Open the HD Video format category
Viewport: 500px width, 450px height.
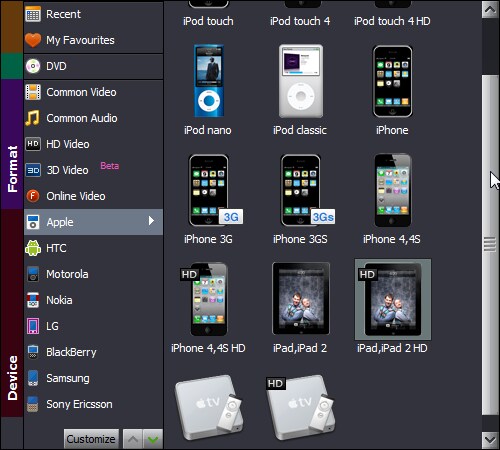93,144
